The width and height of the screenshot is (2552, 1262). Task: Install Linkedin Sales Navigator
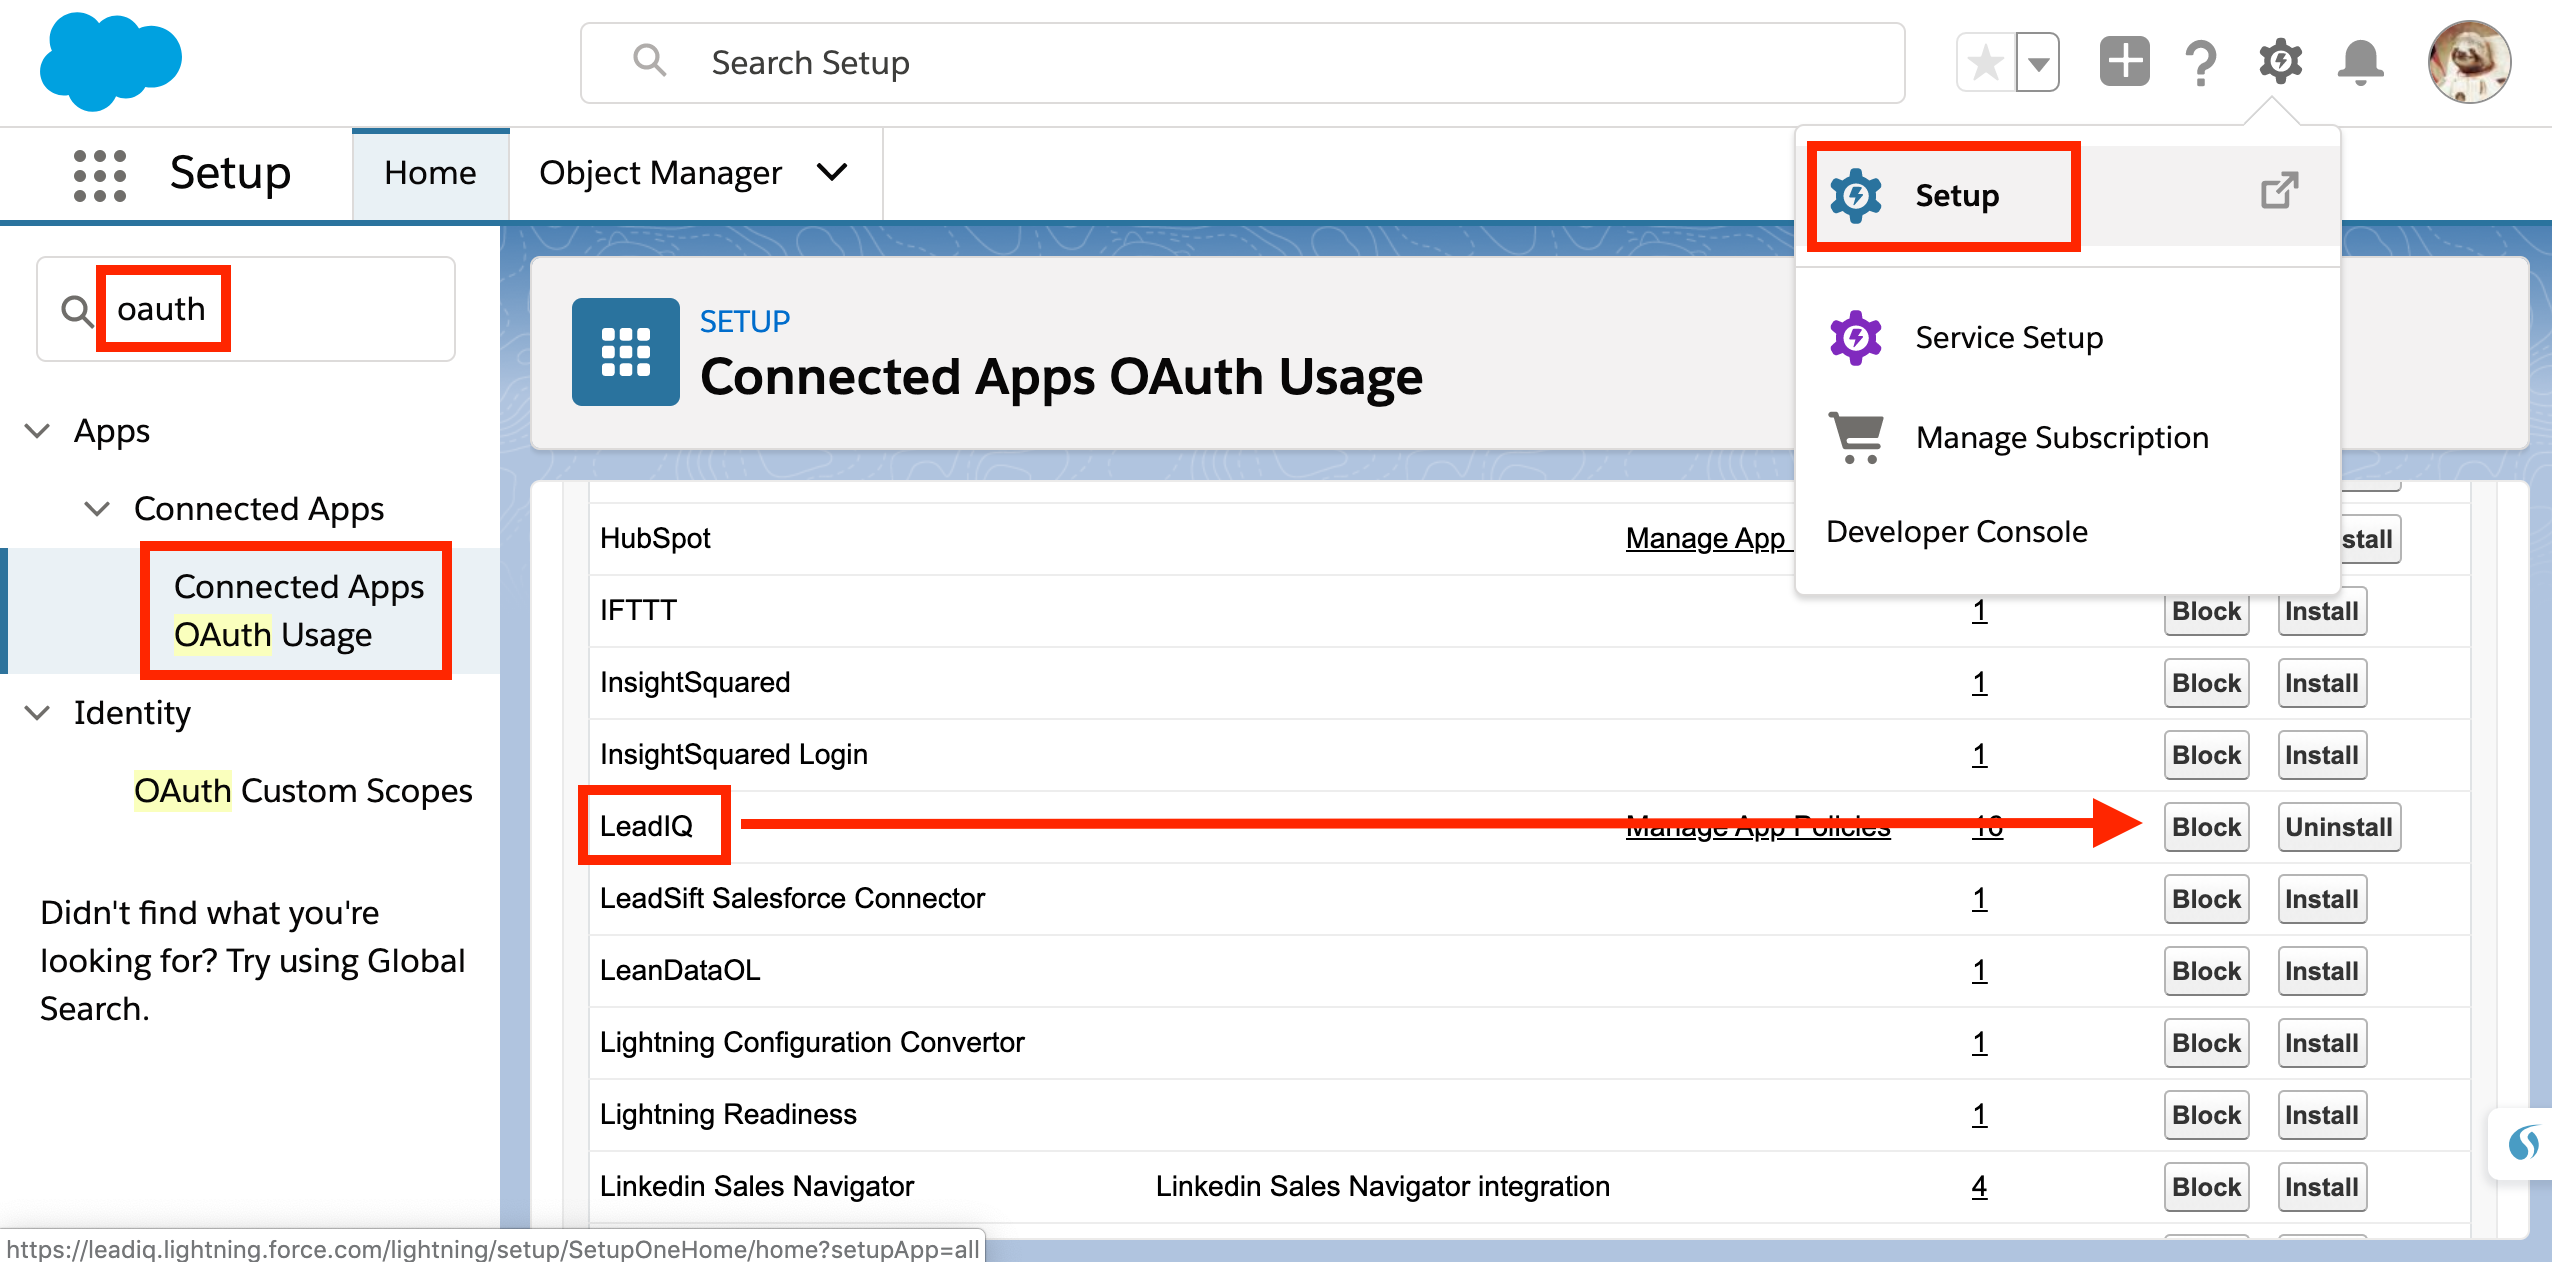tap(2321, 1187)
